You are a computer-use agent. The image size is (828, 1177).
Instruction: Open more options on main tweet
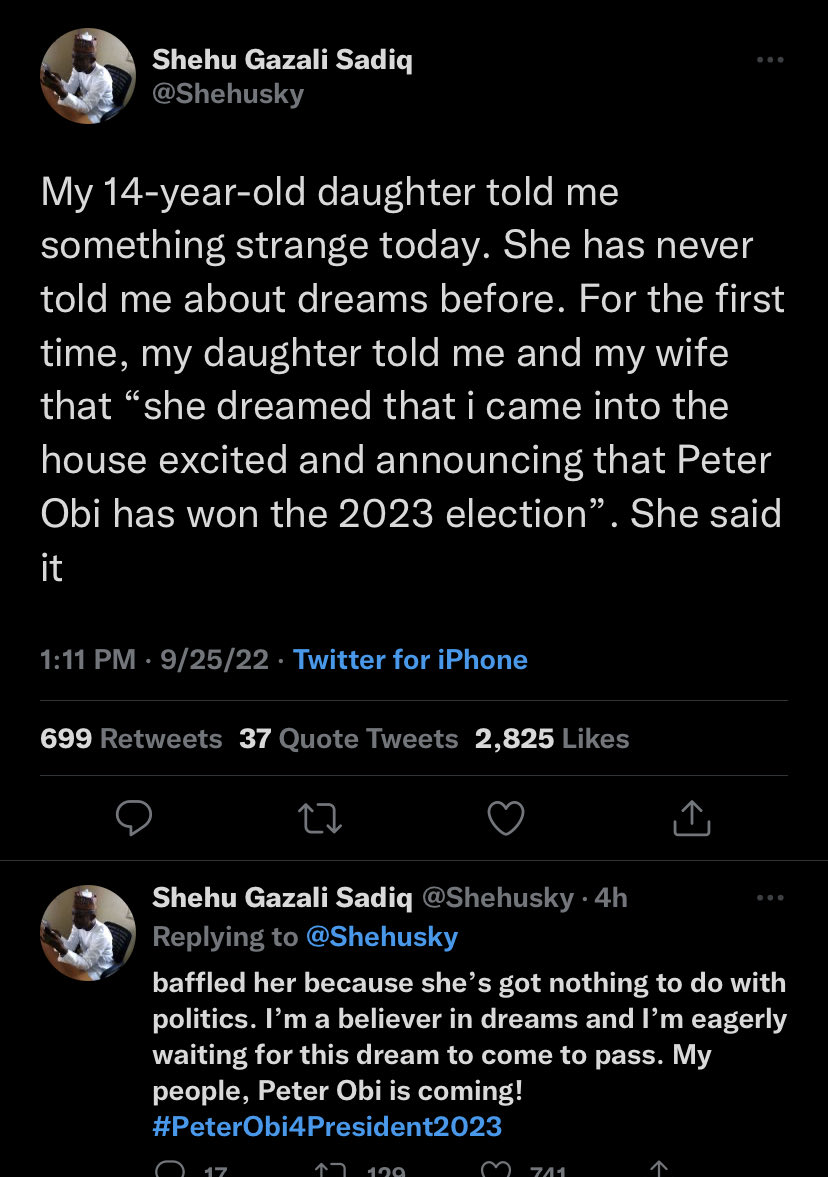point(769,60)
